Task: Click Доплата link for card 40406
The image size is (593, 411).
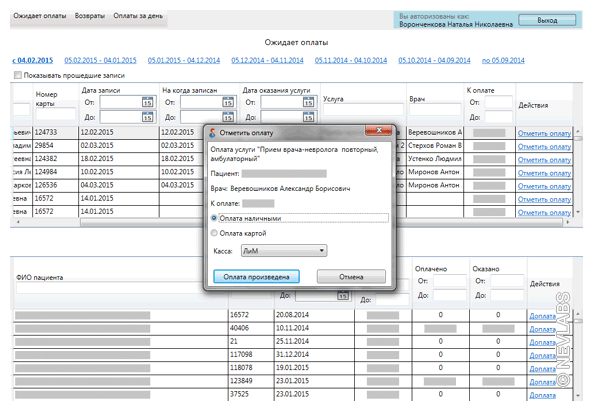Action: coord(542,329)
